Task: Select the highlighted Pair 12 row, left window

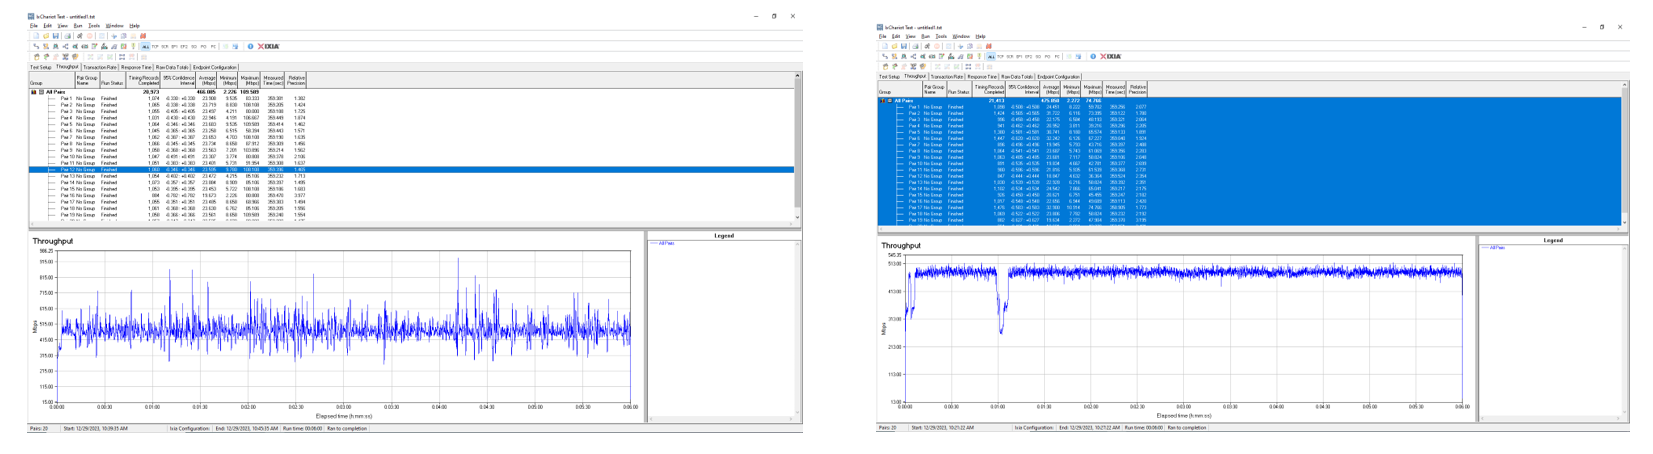Action: [412, 170]
